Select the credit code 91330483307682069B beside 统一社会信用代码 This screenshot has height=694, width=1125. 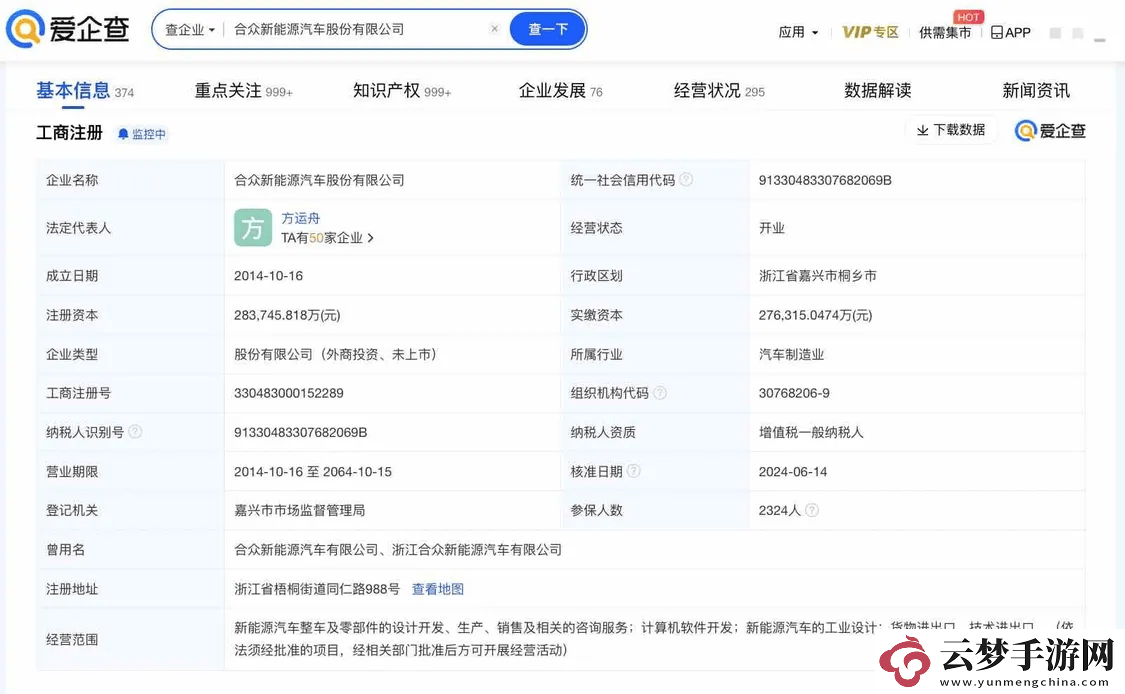point(825,180)
